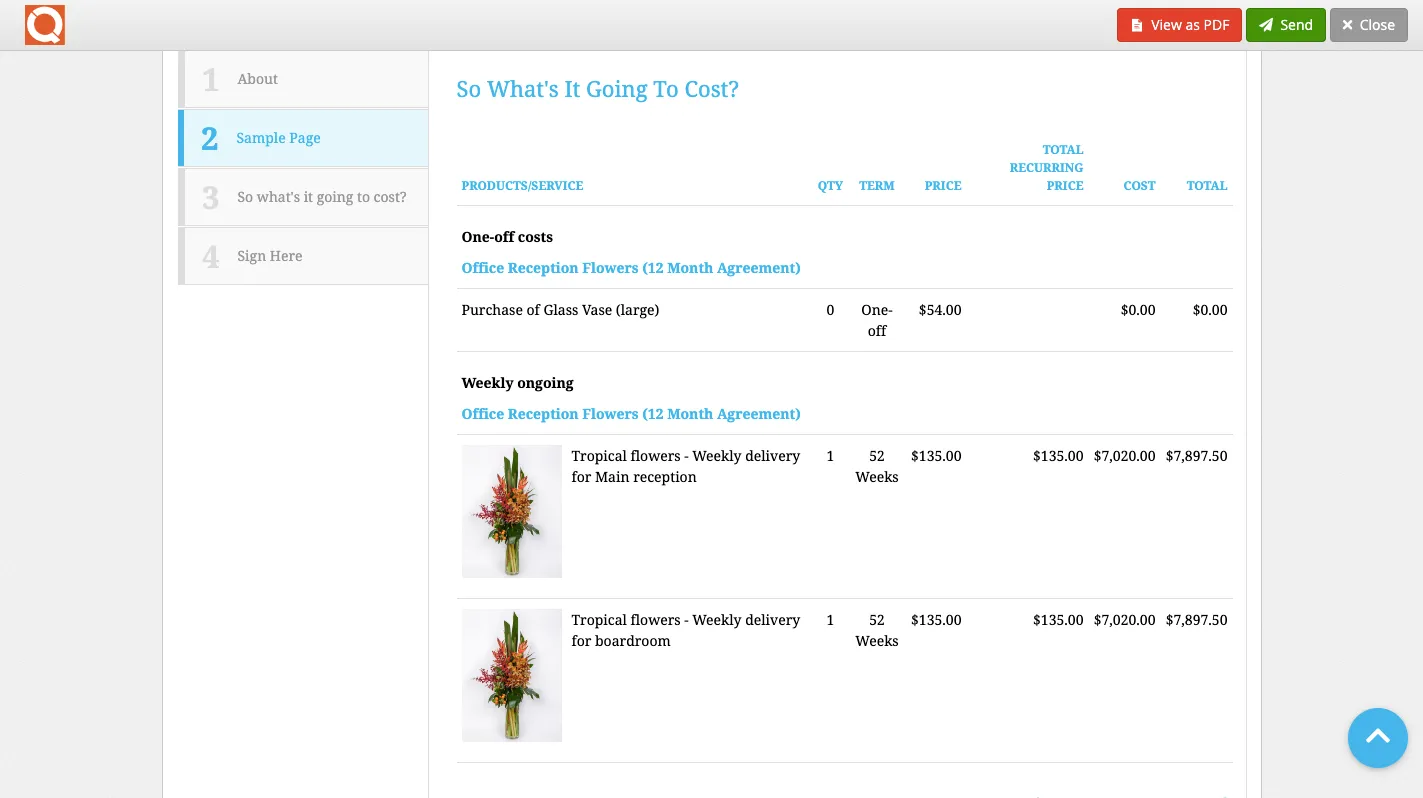
Task: Navigate to the About section
Action: click(x=257, y=79)
